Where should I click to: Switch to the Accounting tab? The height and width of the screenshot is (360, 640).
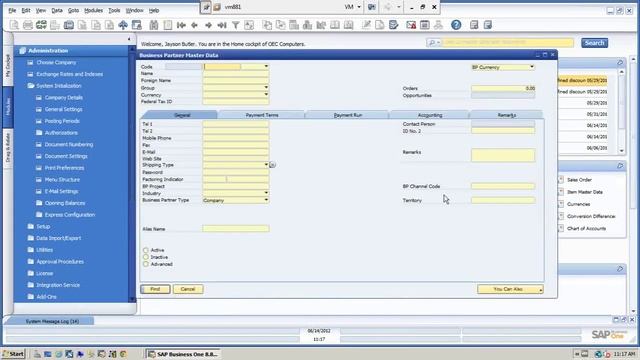coord(430,115)
